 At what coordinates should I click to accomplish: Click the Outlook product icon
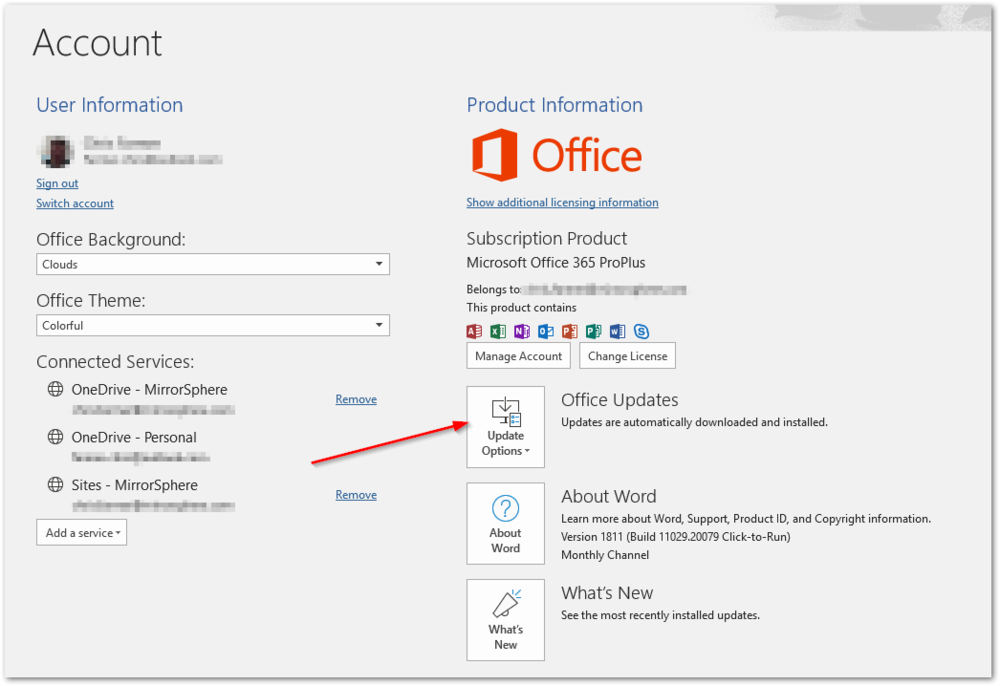click(x=546, y=332)
